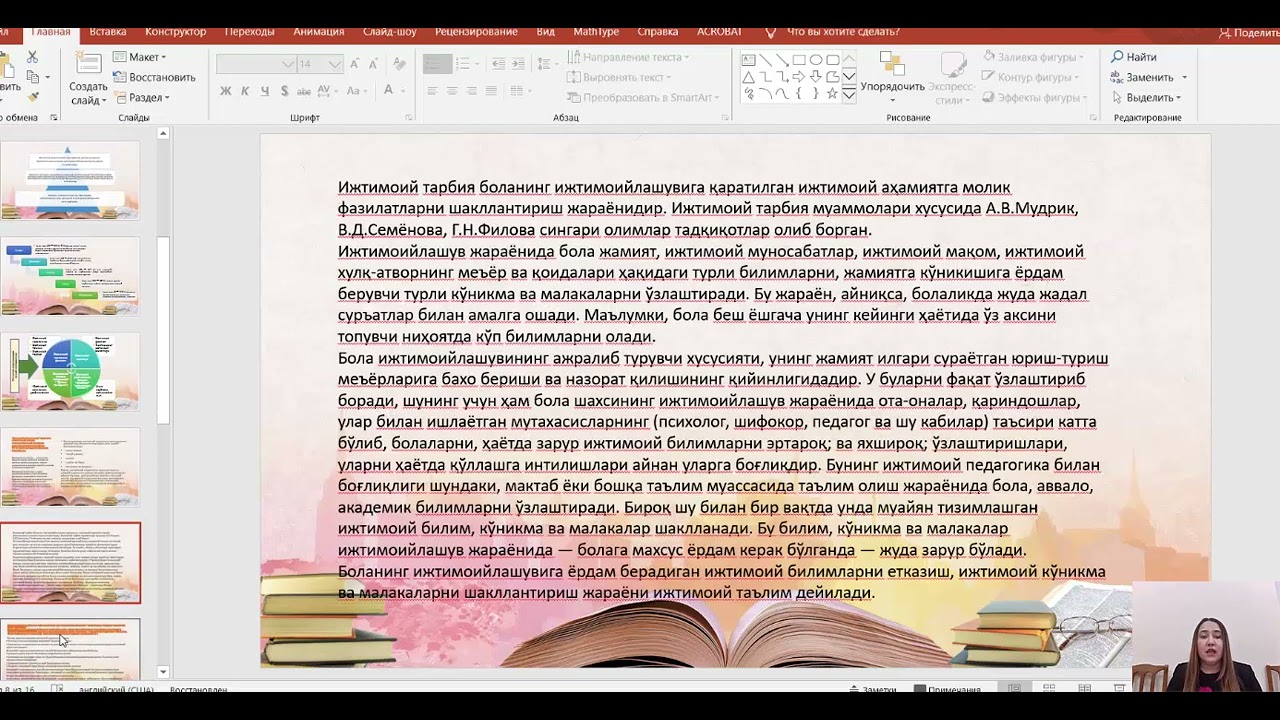
Task: Switch to the Слайд-шоу tab
Action: coord(390,32)
